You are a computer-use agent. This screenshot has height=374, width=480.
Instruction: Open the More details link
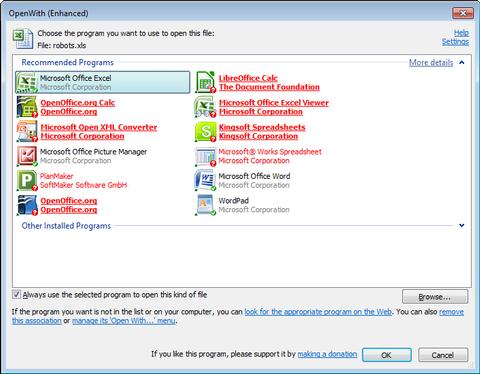point(431,63)
